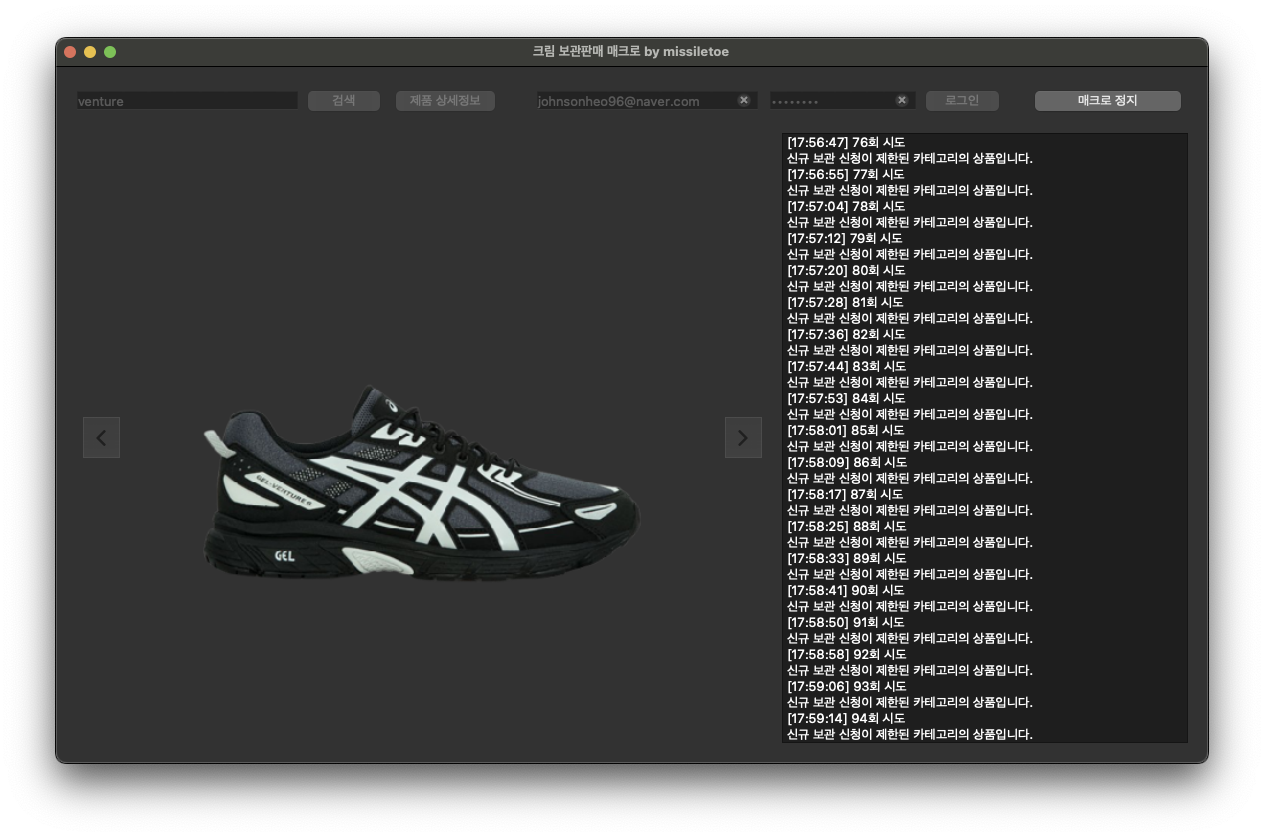Minimize the window with the yellow button

90,52
